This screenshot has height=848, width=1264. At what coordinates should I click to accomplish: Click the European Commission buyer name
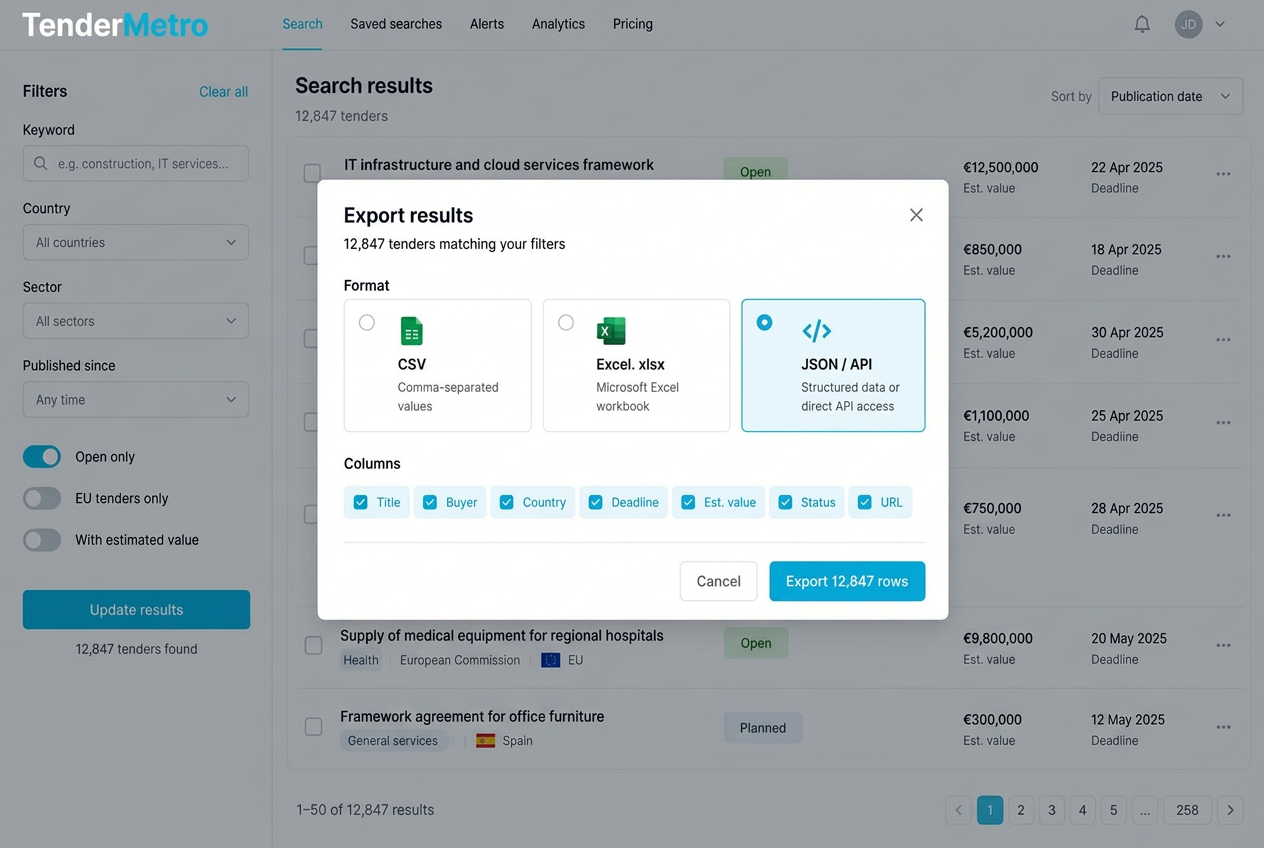(460, 660)
